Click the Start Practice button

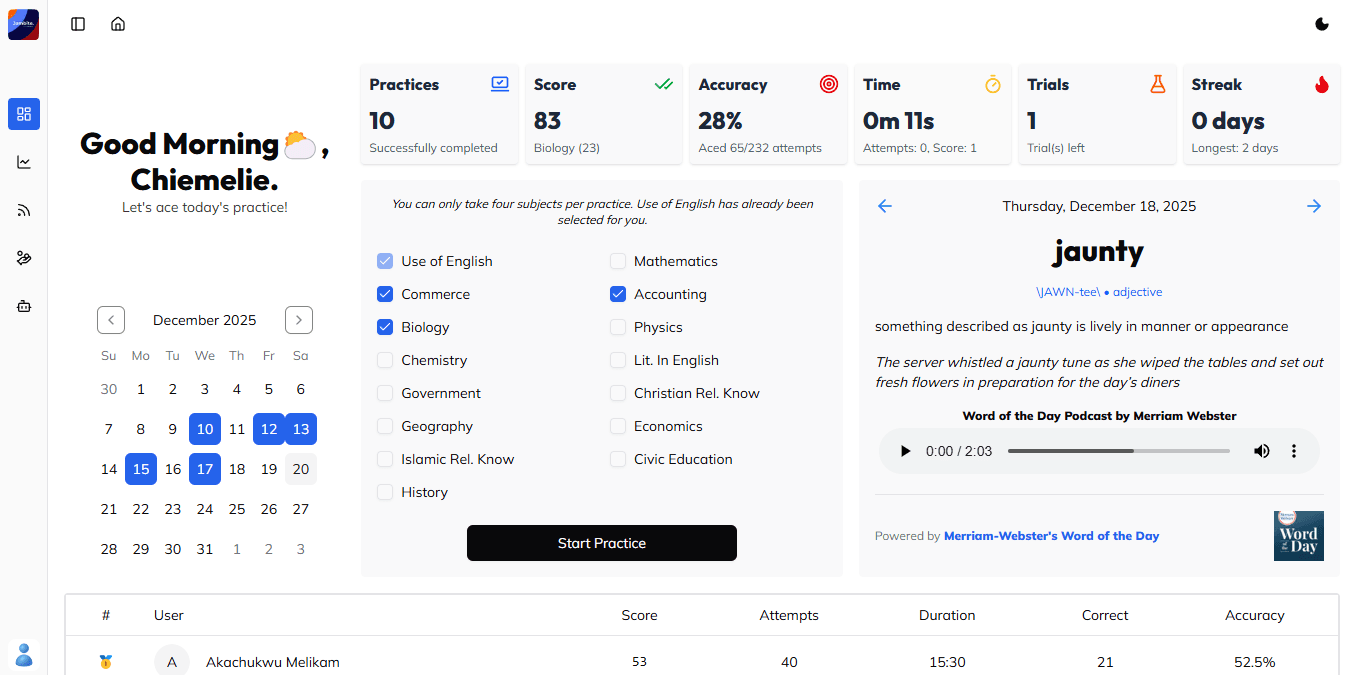[602, 543]
